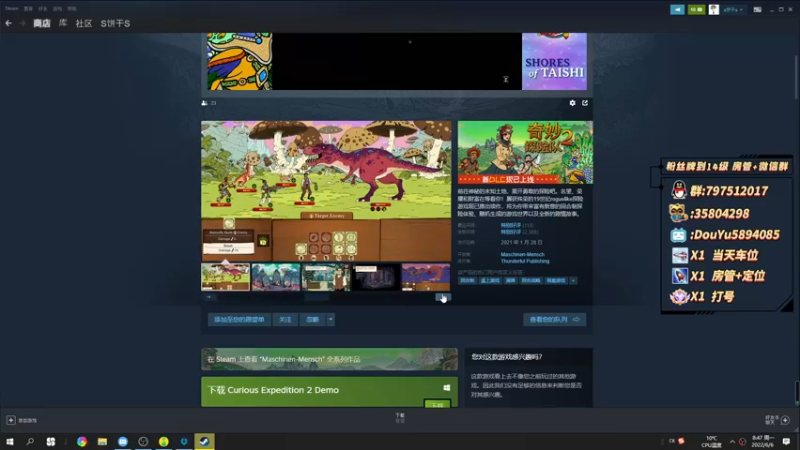Screen dimensions: 800x450
Task: Go back with the left arrow
Action: point(8,23)
